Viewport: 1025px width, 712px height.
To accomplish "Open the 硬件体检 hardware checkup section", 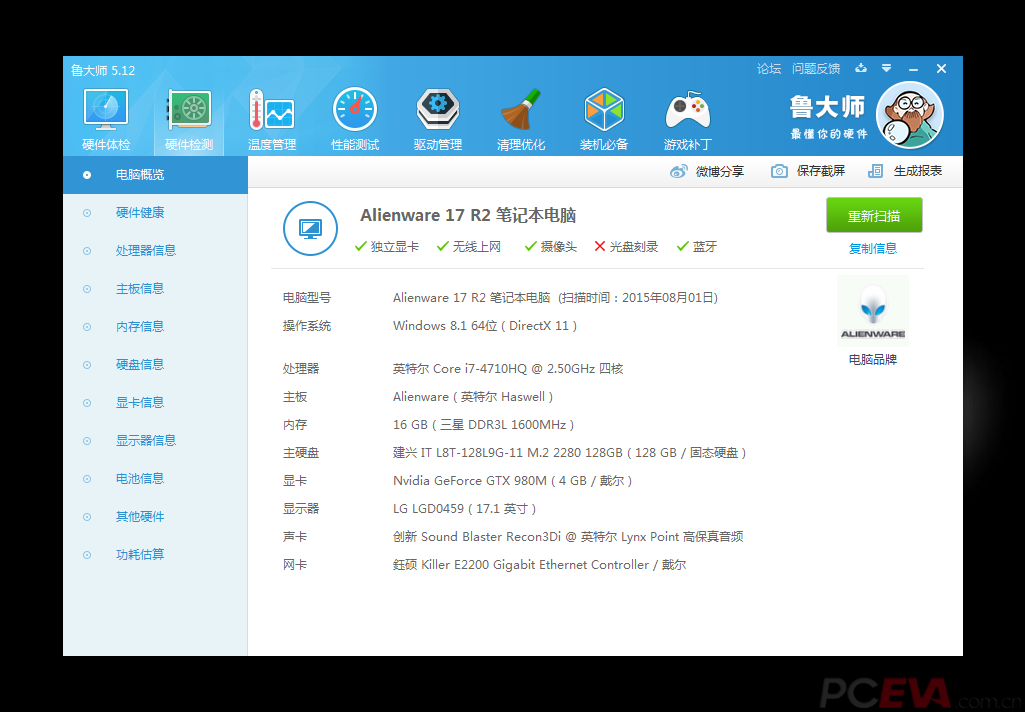I will pyautogui.click(x=106, y=119).
